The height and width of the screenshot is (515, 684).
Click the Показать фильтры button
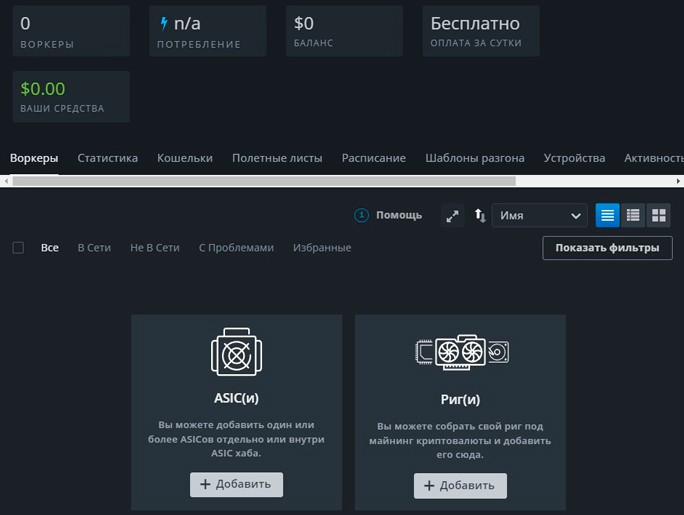607,248
